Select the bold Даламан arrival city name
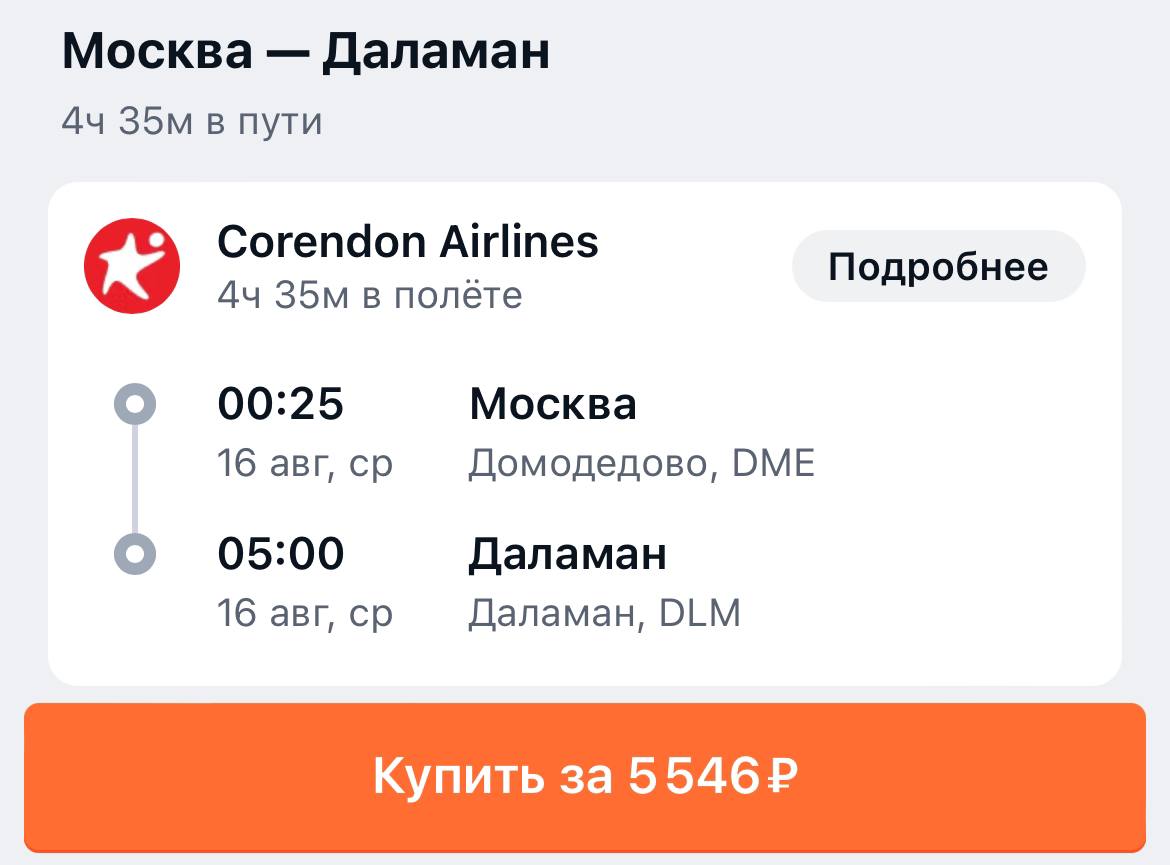Screen dimensions: 1170x865 point(568,553)
